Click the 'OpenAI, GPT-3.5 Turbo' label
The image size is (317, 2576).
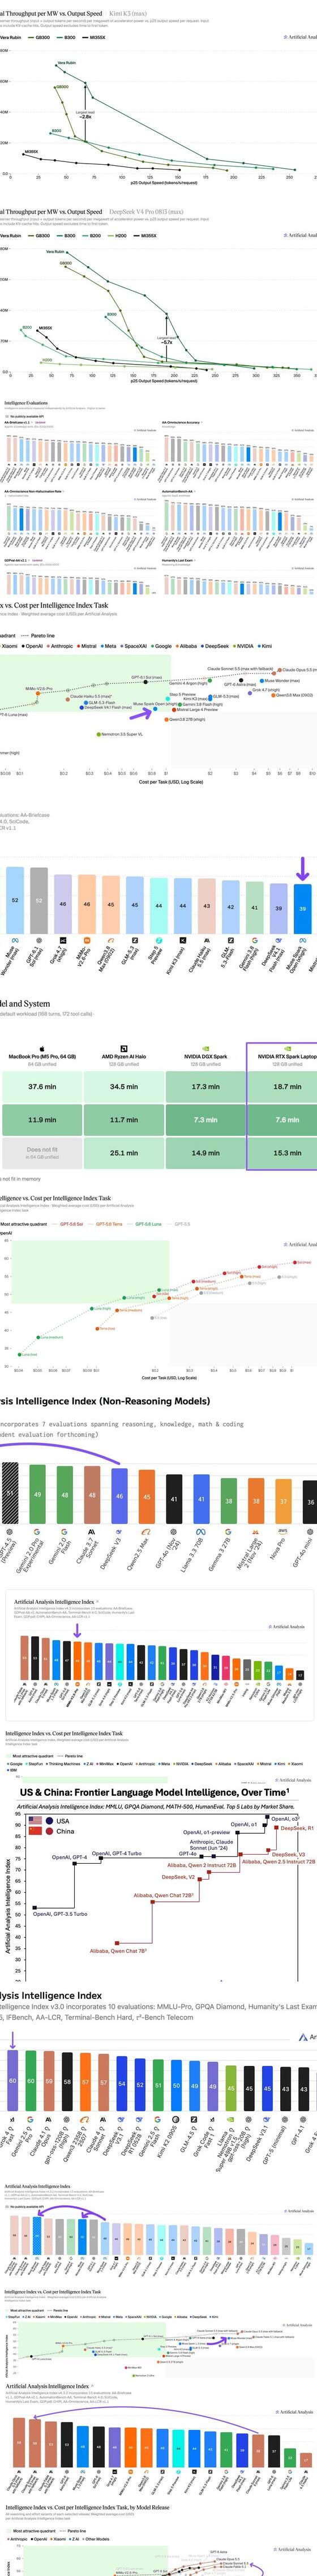(x=59, y=1914)
